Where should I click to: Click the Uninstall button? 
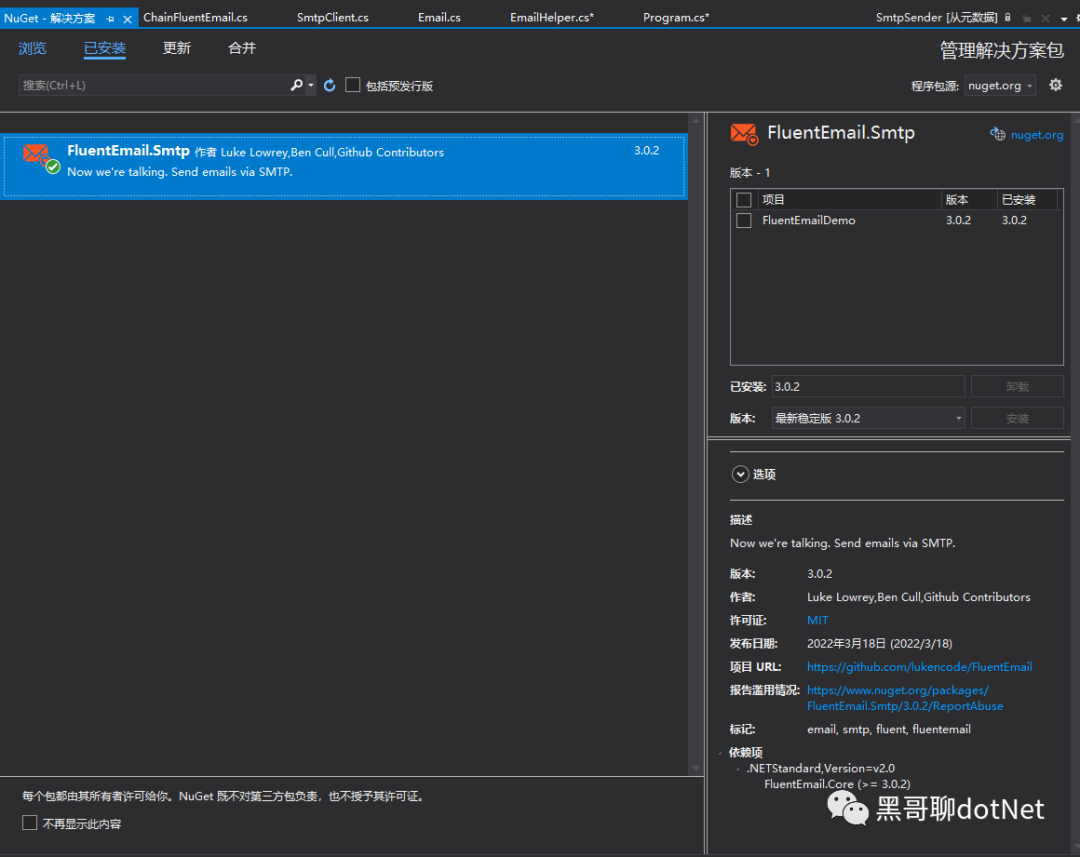pos(1017,386)
